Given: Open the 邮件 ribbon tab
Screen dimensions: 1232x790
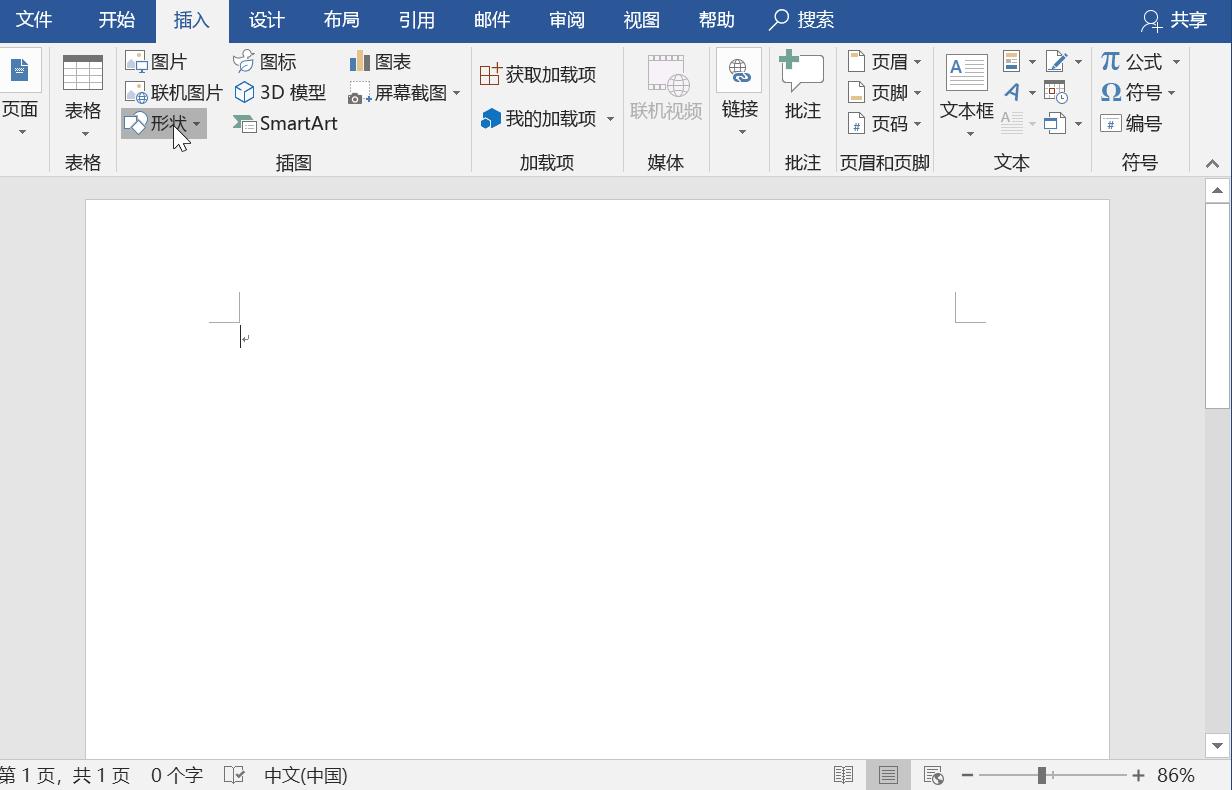Looking at the screenshot, I should click(x=491, y=19).
